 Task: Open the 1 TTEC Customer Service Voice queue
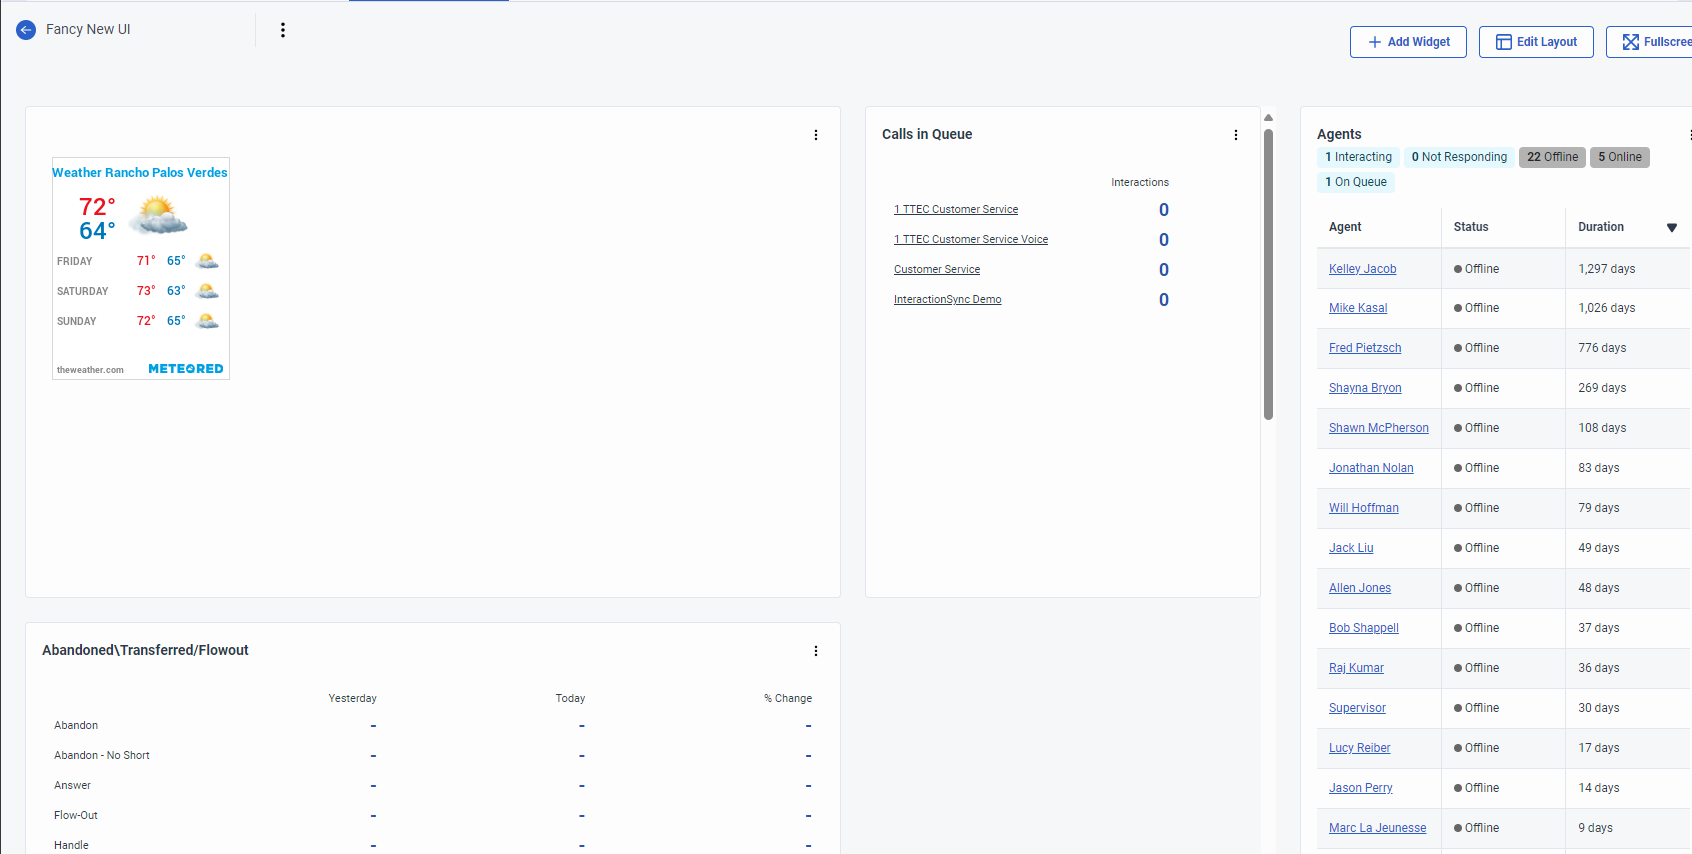point(971,240)
